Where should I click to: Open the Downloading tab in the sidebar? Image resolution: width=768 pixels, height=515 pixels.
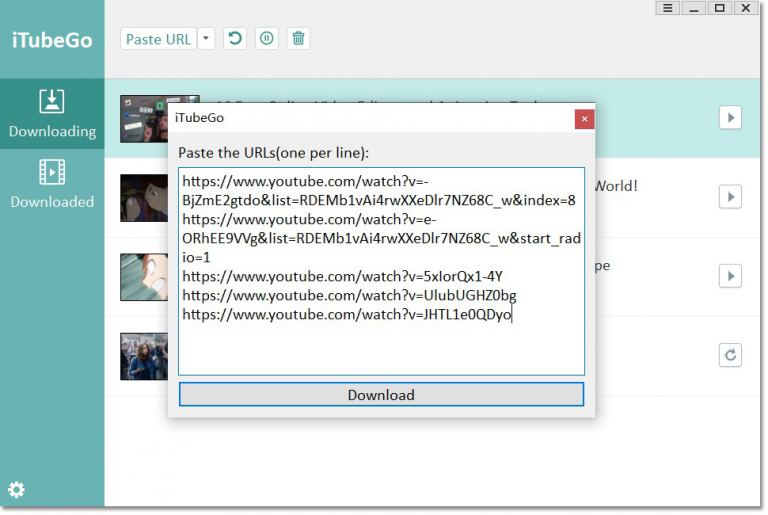click(x=52, y=113)
